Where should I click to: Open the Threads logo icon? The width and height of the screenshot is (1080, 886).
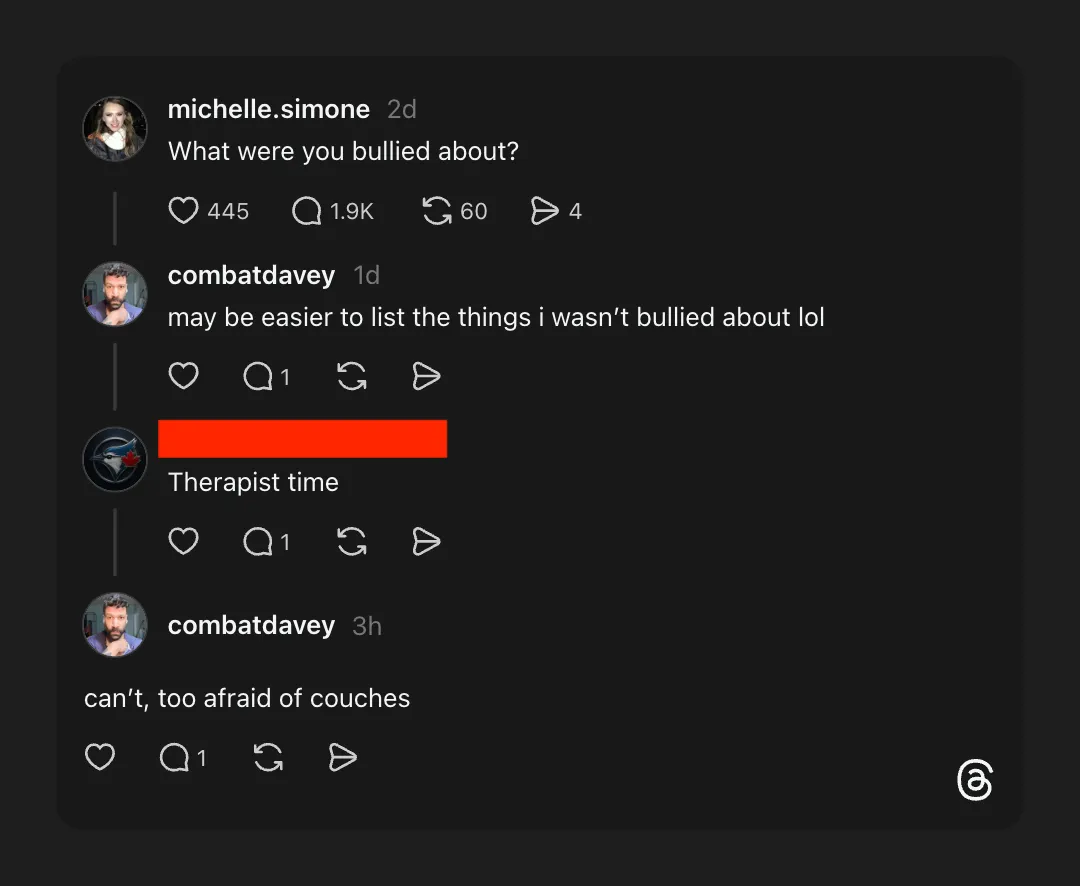[x=975, y=781]
